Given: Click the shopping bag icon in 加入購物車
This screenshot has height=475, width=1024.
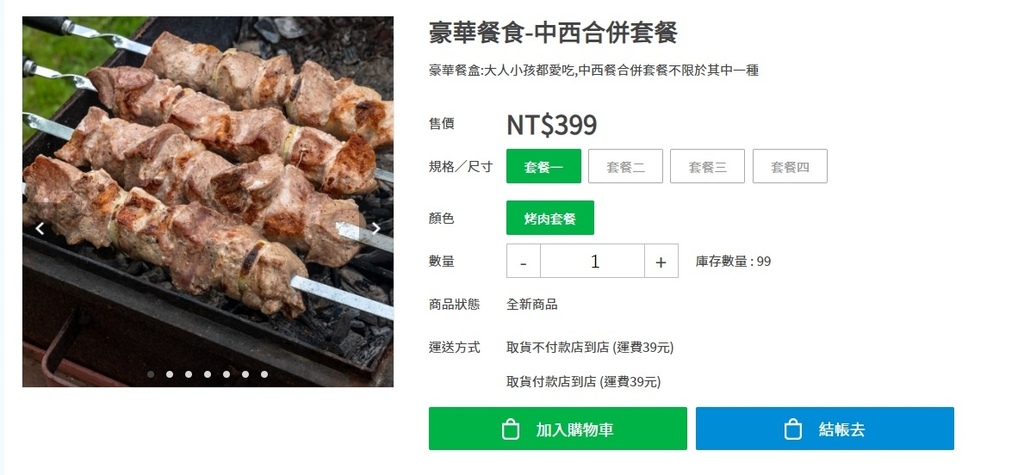Looking at the screenshot, I should tap(510, 429).
